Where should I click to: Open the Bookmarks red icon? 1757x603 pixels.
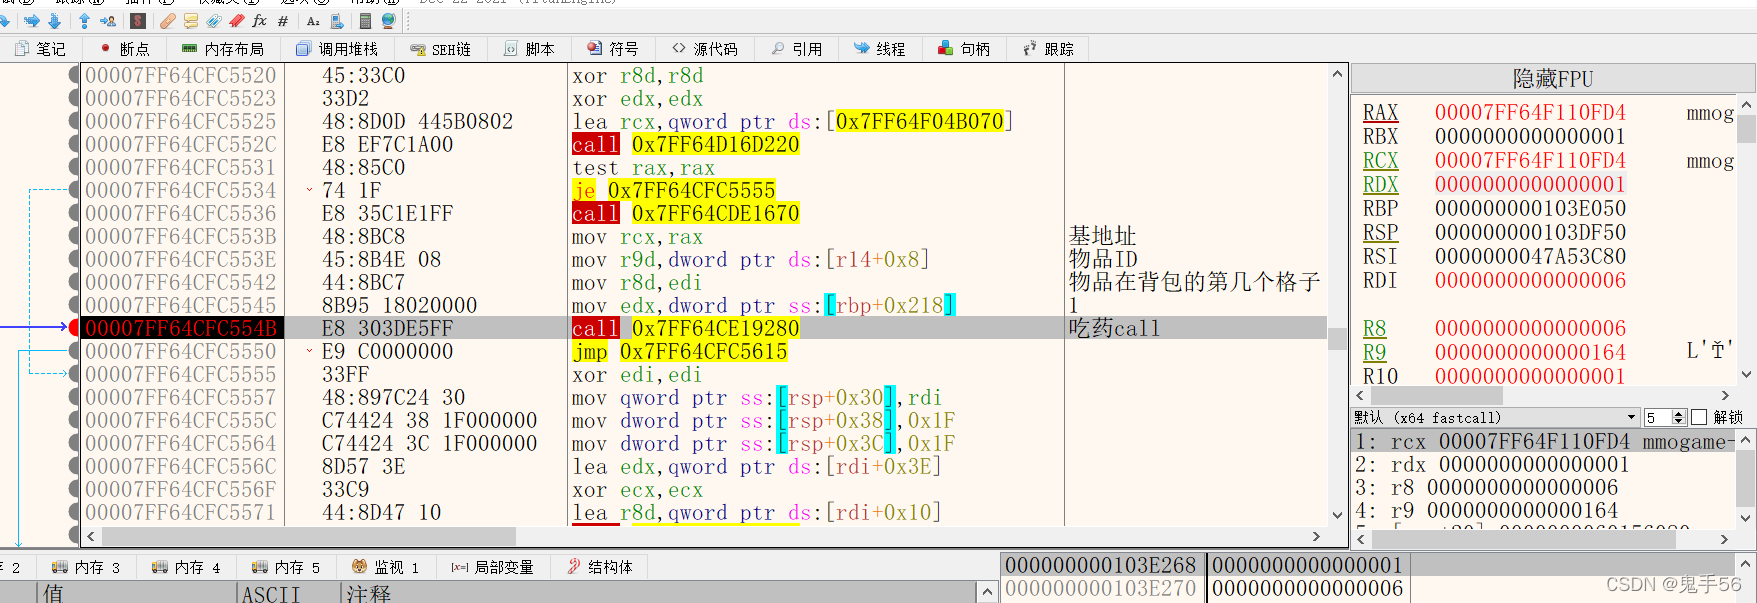point(236,20)
